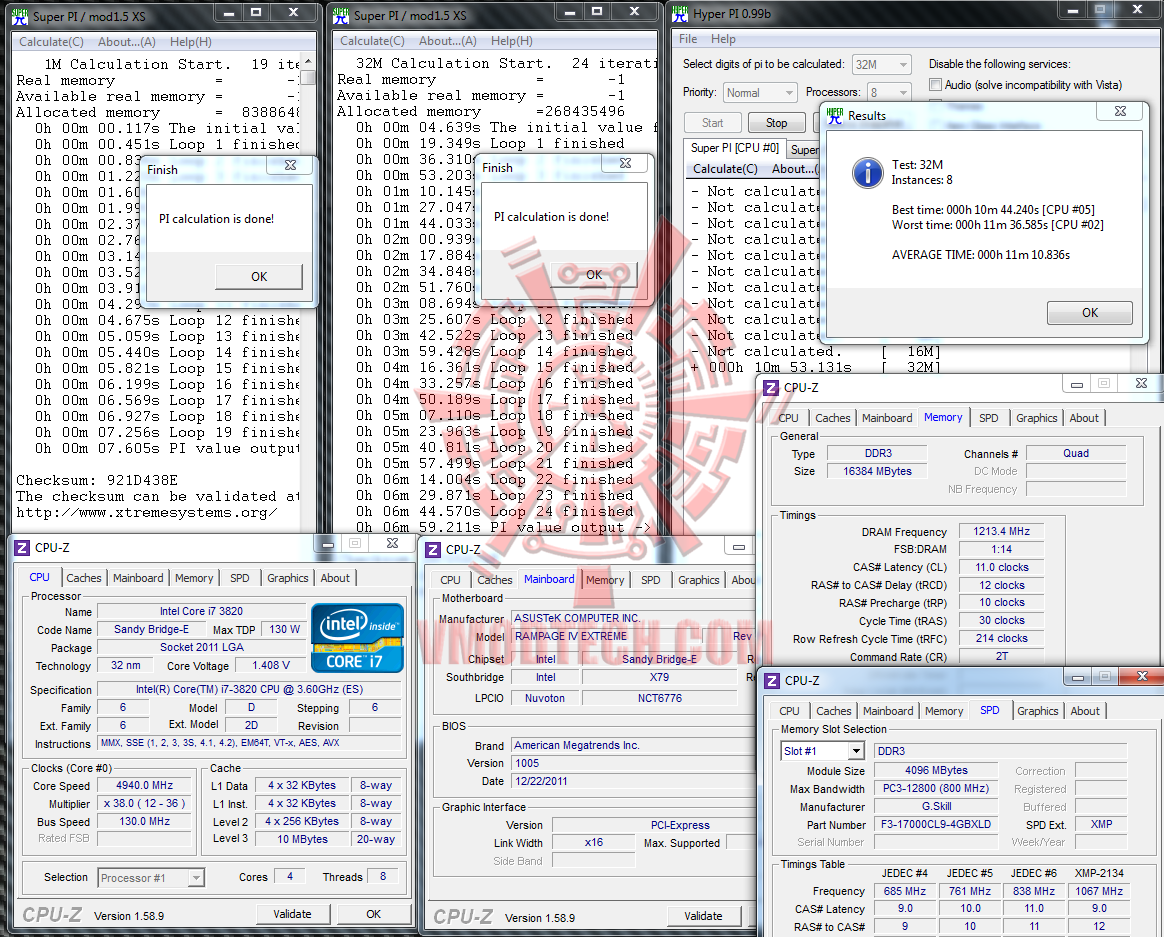Close the Hyper PI window

click(x=1138, y=10)
